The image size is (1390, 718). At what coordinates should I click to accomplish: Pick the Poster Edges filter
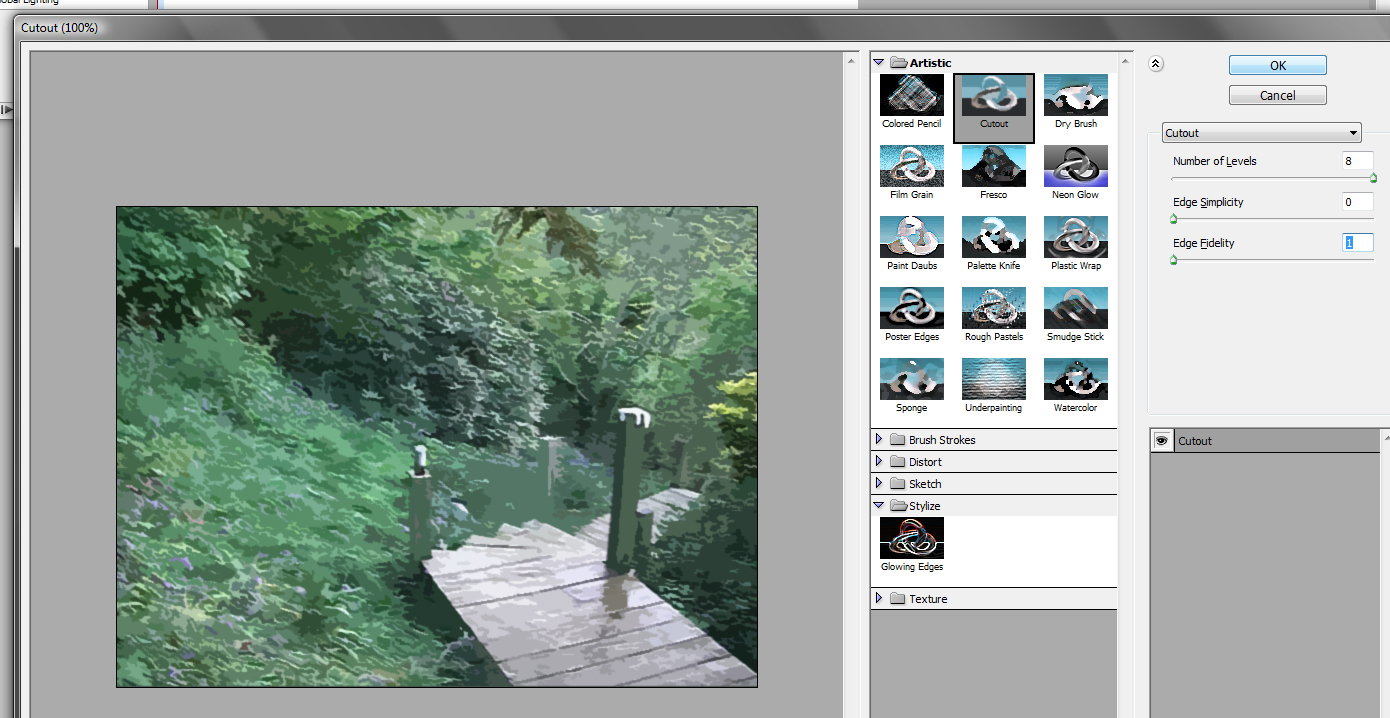coord(911,309)
